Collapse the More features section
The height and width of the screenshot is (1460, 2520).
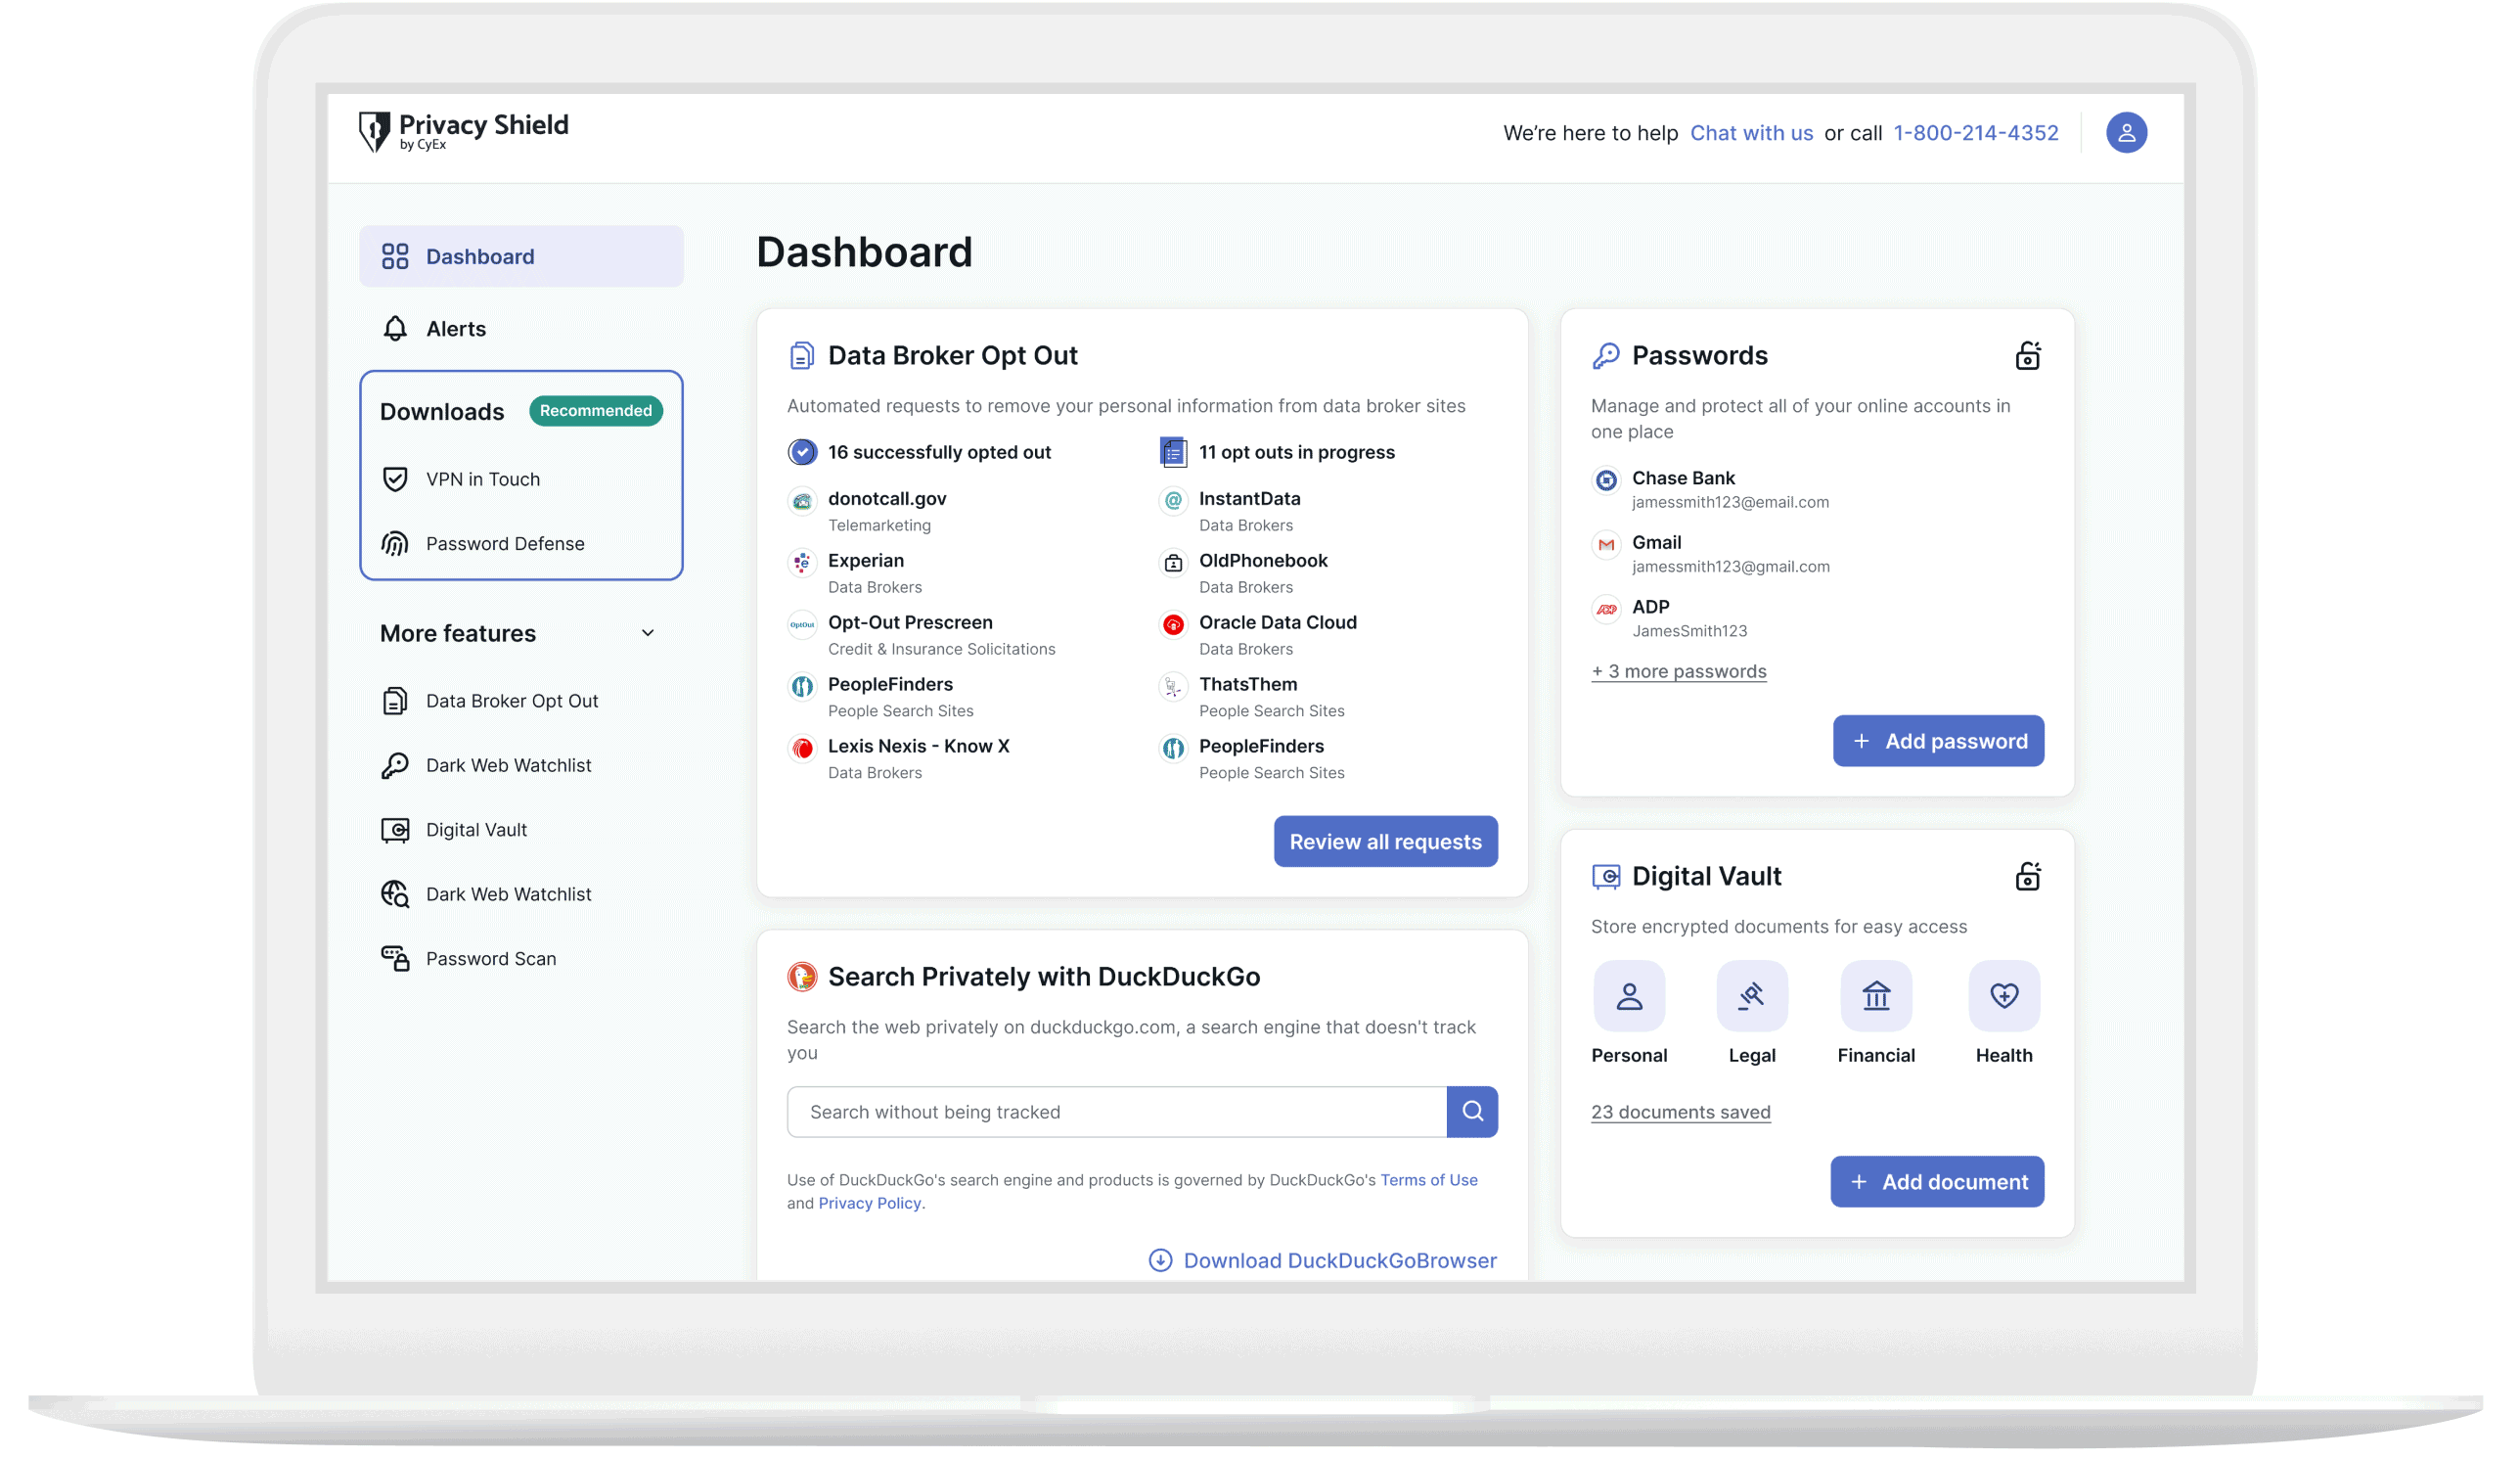coord(648,633)
